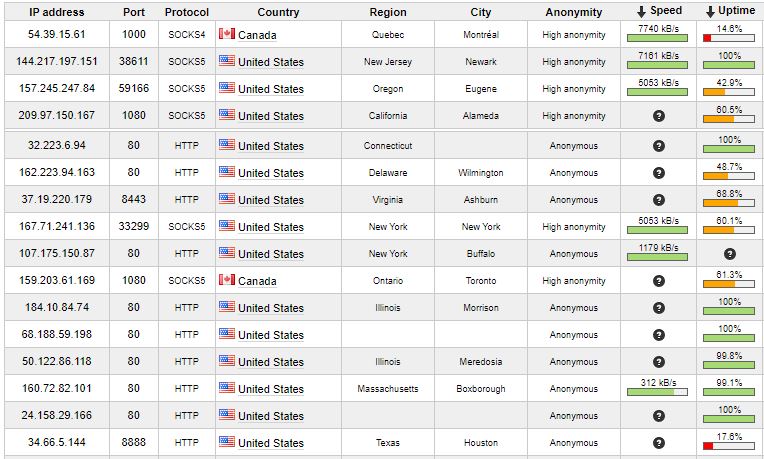Click unknown speed icon for 209.97.150.167
The width and height of the screenshot is (764, 459).
(x=659, y=116)
